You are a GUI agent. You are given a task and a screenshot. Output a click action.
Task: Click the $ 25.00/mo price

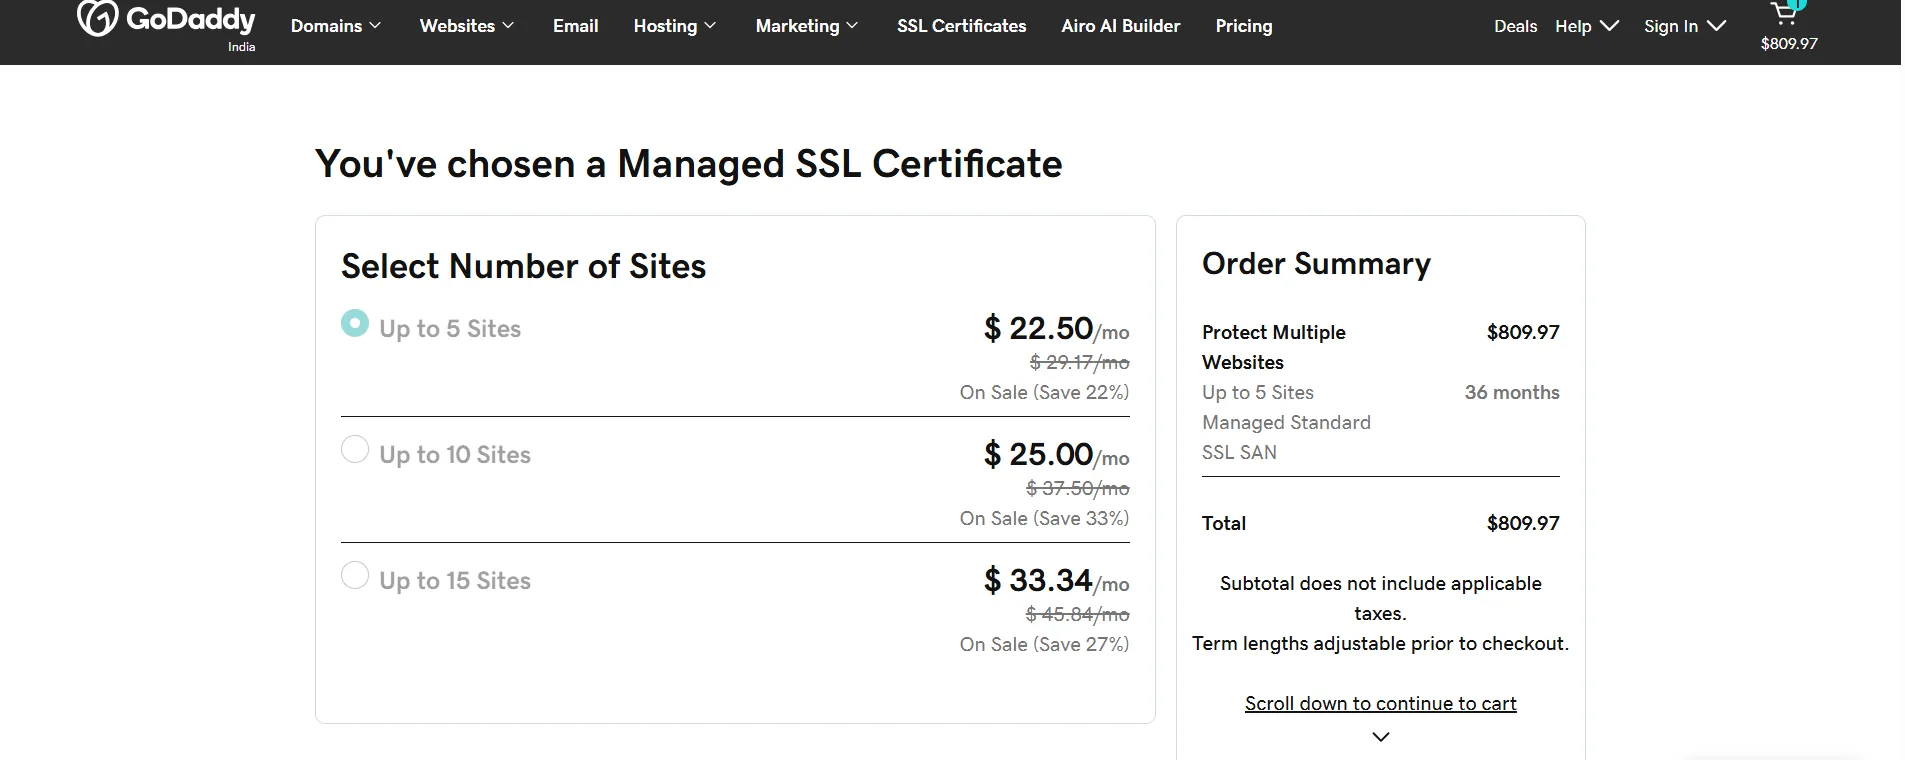pyautogui.click(x=1057, y=454)
